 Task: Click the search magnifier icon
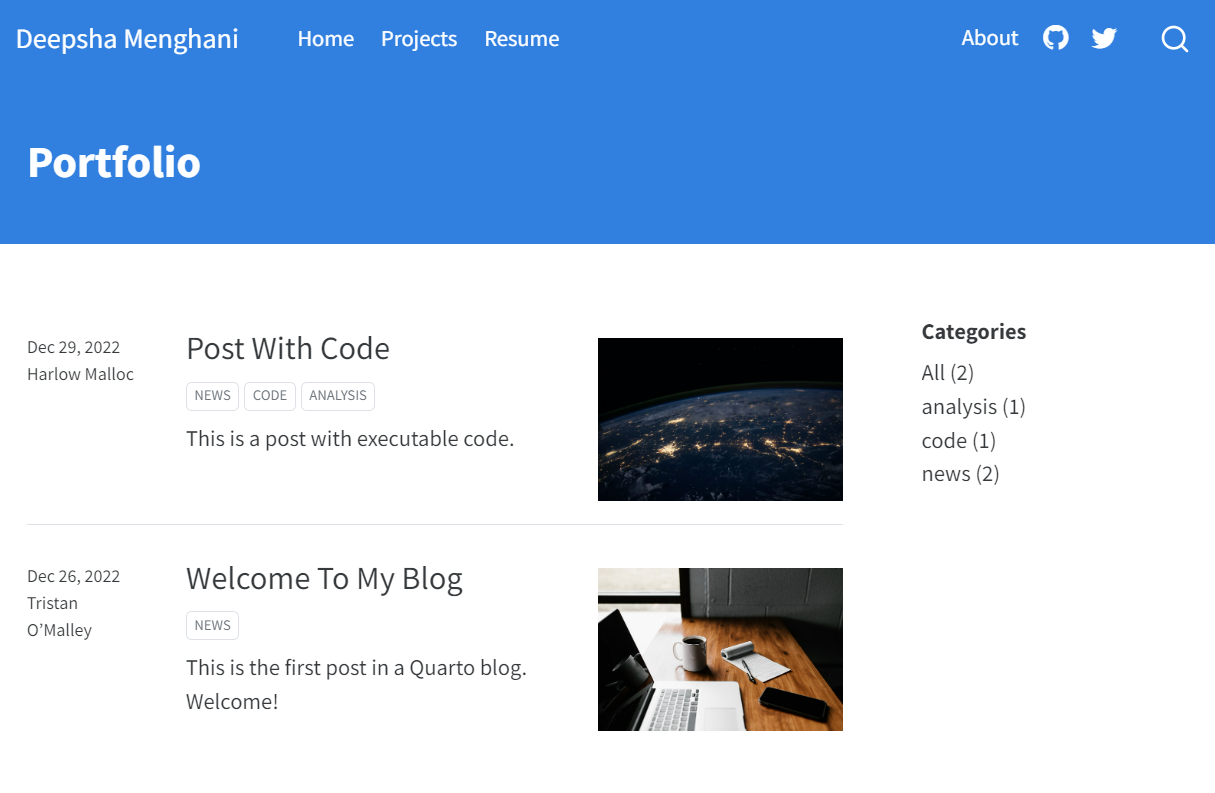click(1174, 39)
